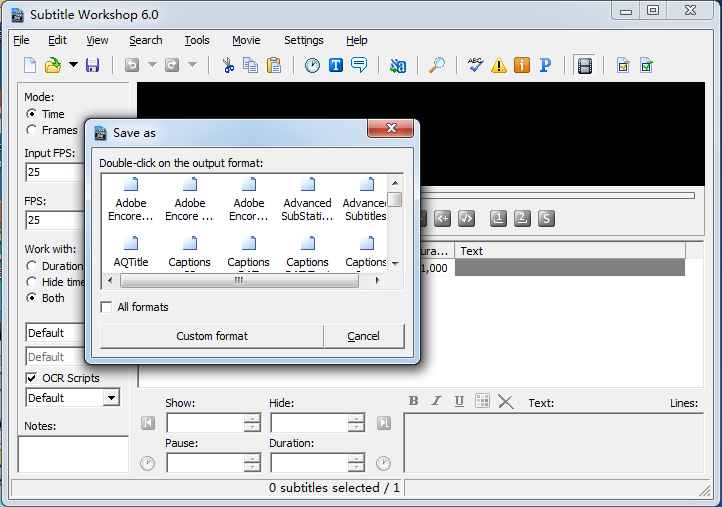
Task: Open the Movie menu
Action: (246, 40)
